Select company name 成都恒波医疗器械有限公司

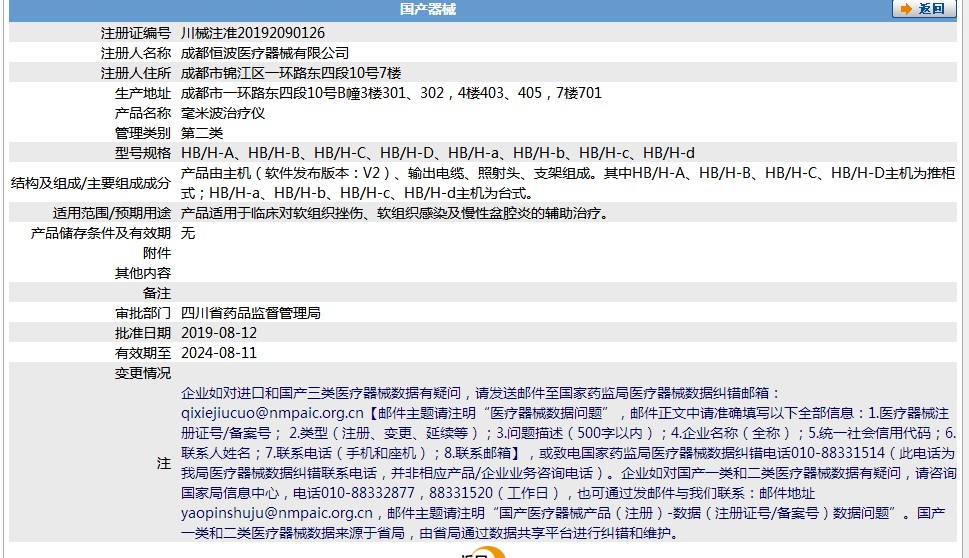[265, 53]
